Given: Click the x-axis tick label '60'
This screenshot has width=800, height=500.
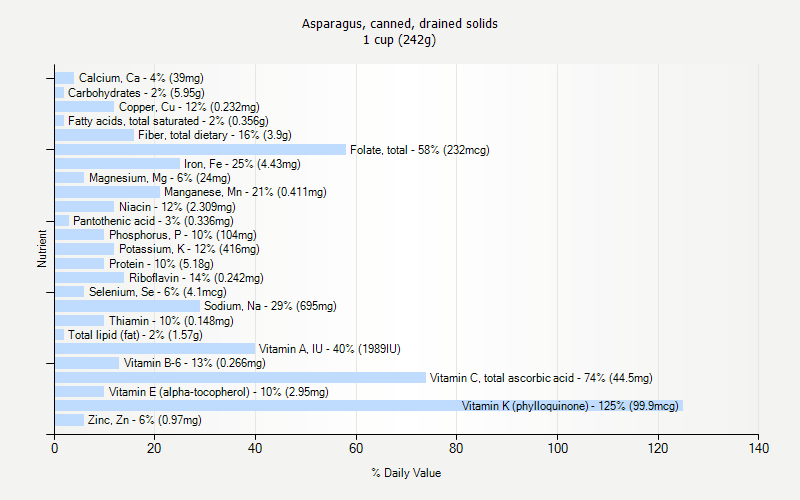Looking at the screenshot, I should pyautogui.click(x=356, y=448).
